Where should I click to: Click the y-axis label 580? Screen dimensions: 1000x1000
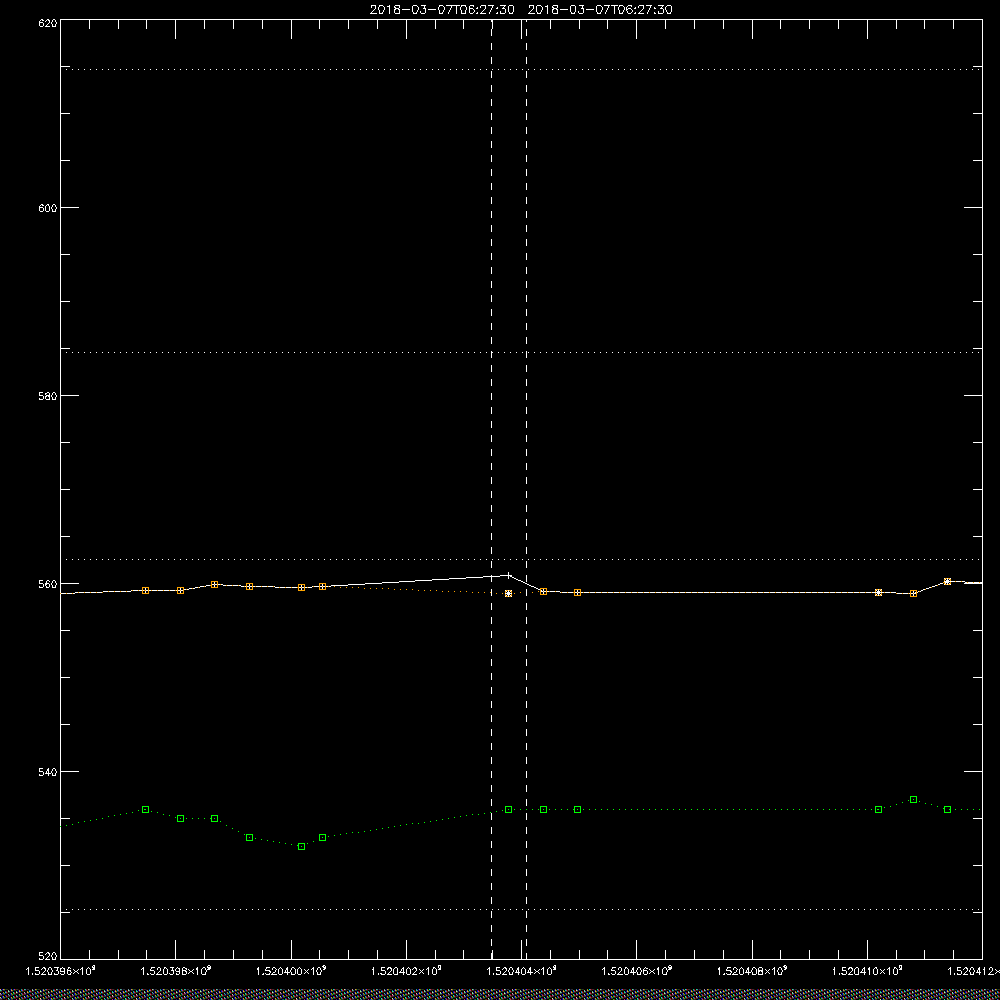(x=48, y=395)
